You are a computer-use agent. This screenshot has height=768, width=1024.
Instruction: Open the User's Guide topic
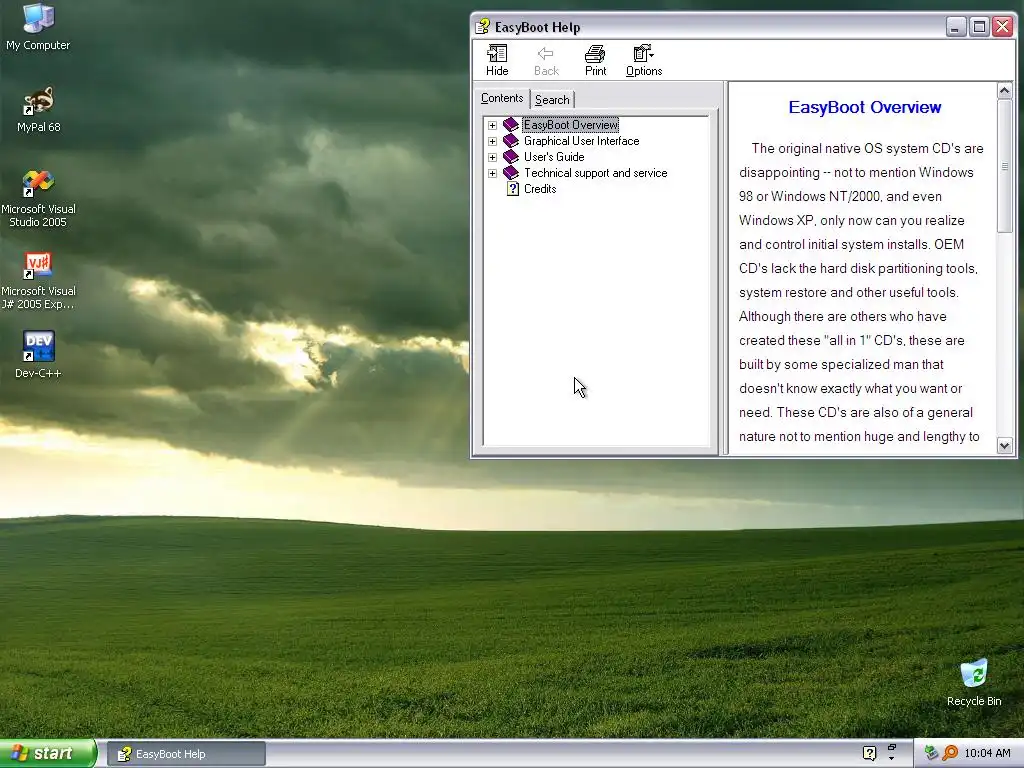tap(554, 157)
